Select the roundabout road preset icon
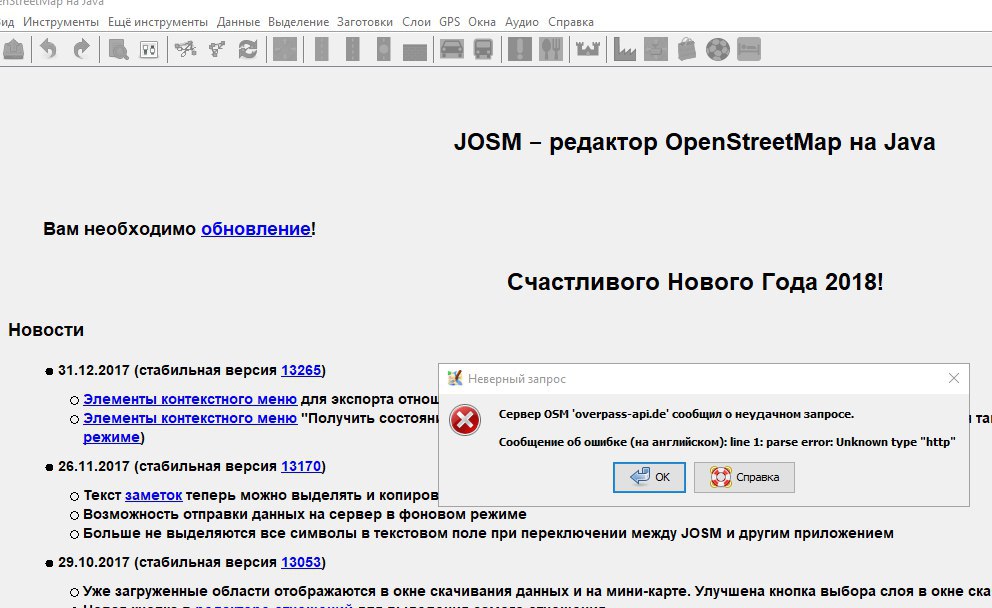Image resolution: width=992 pixels, height=608 pixels. (x=383, y=49)
